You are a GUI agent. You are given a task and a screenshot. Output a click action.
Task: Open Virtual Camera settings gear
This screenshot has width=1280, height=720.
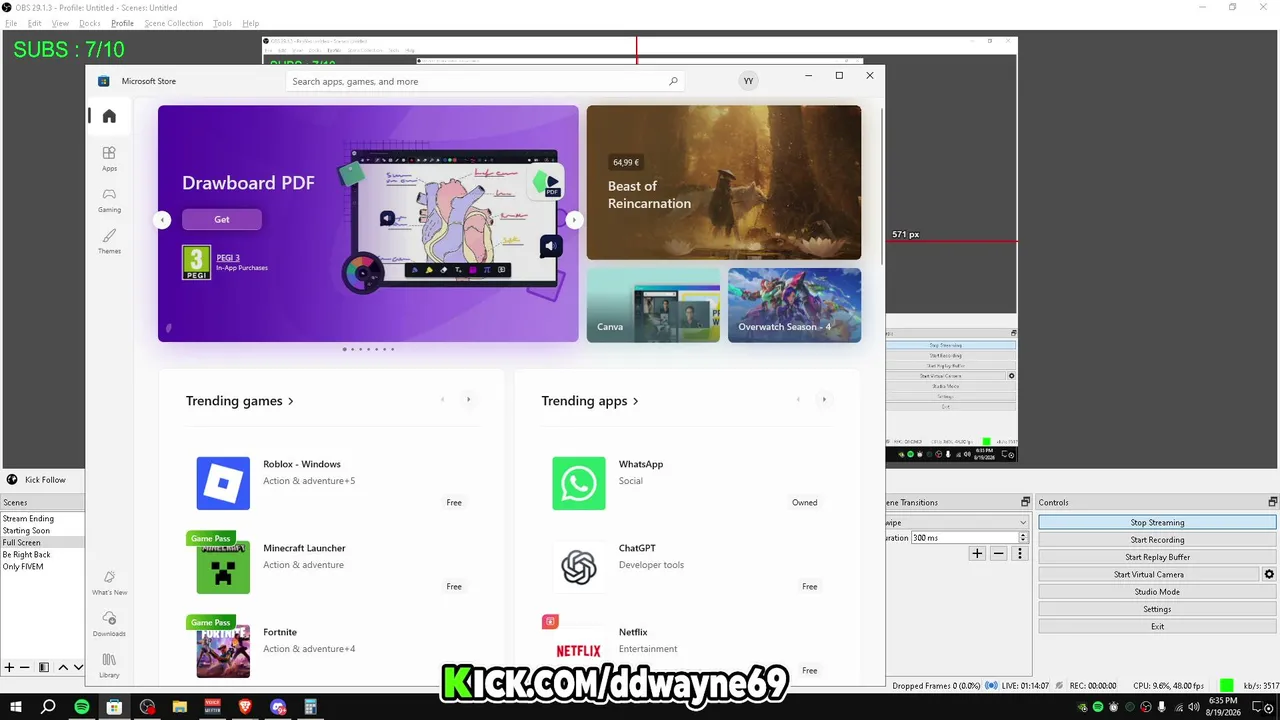1270,574
